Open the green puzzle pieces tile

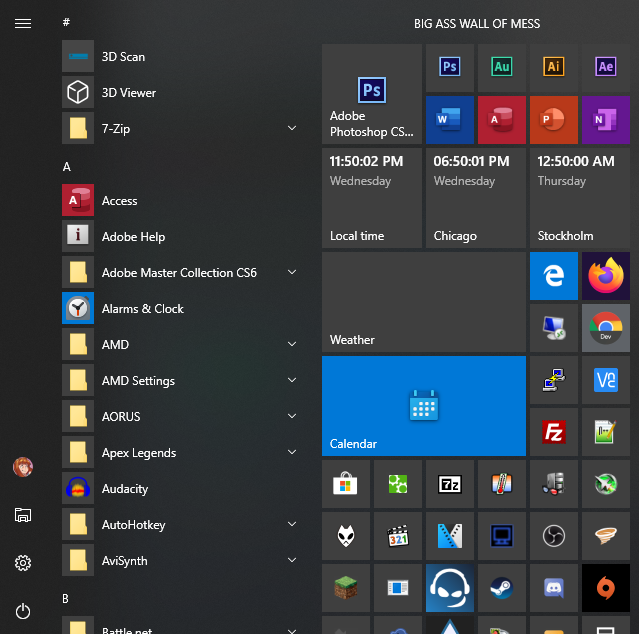(x=398, y=484)
